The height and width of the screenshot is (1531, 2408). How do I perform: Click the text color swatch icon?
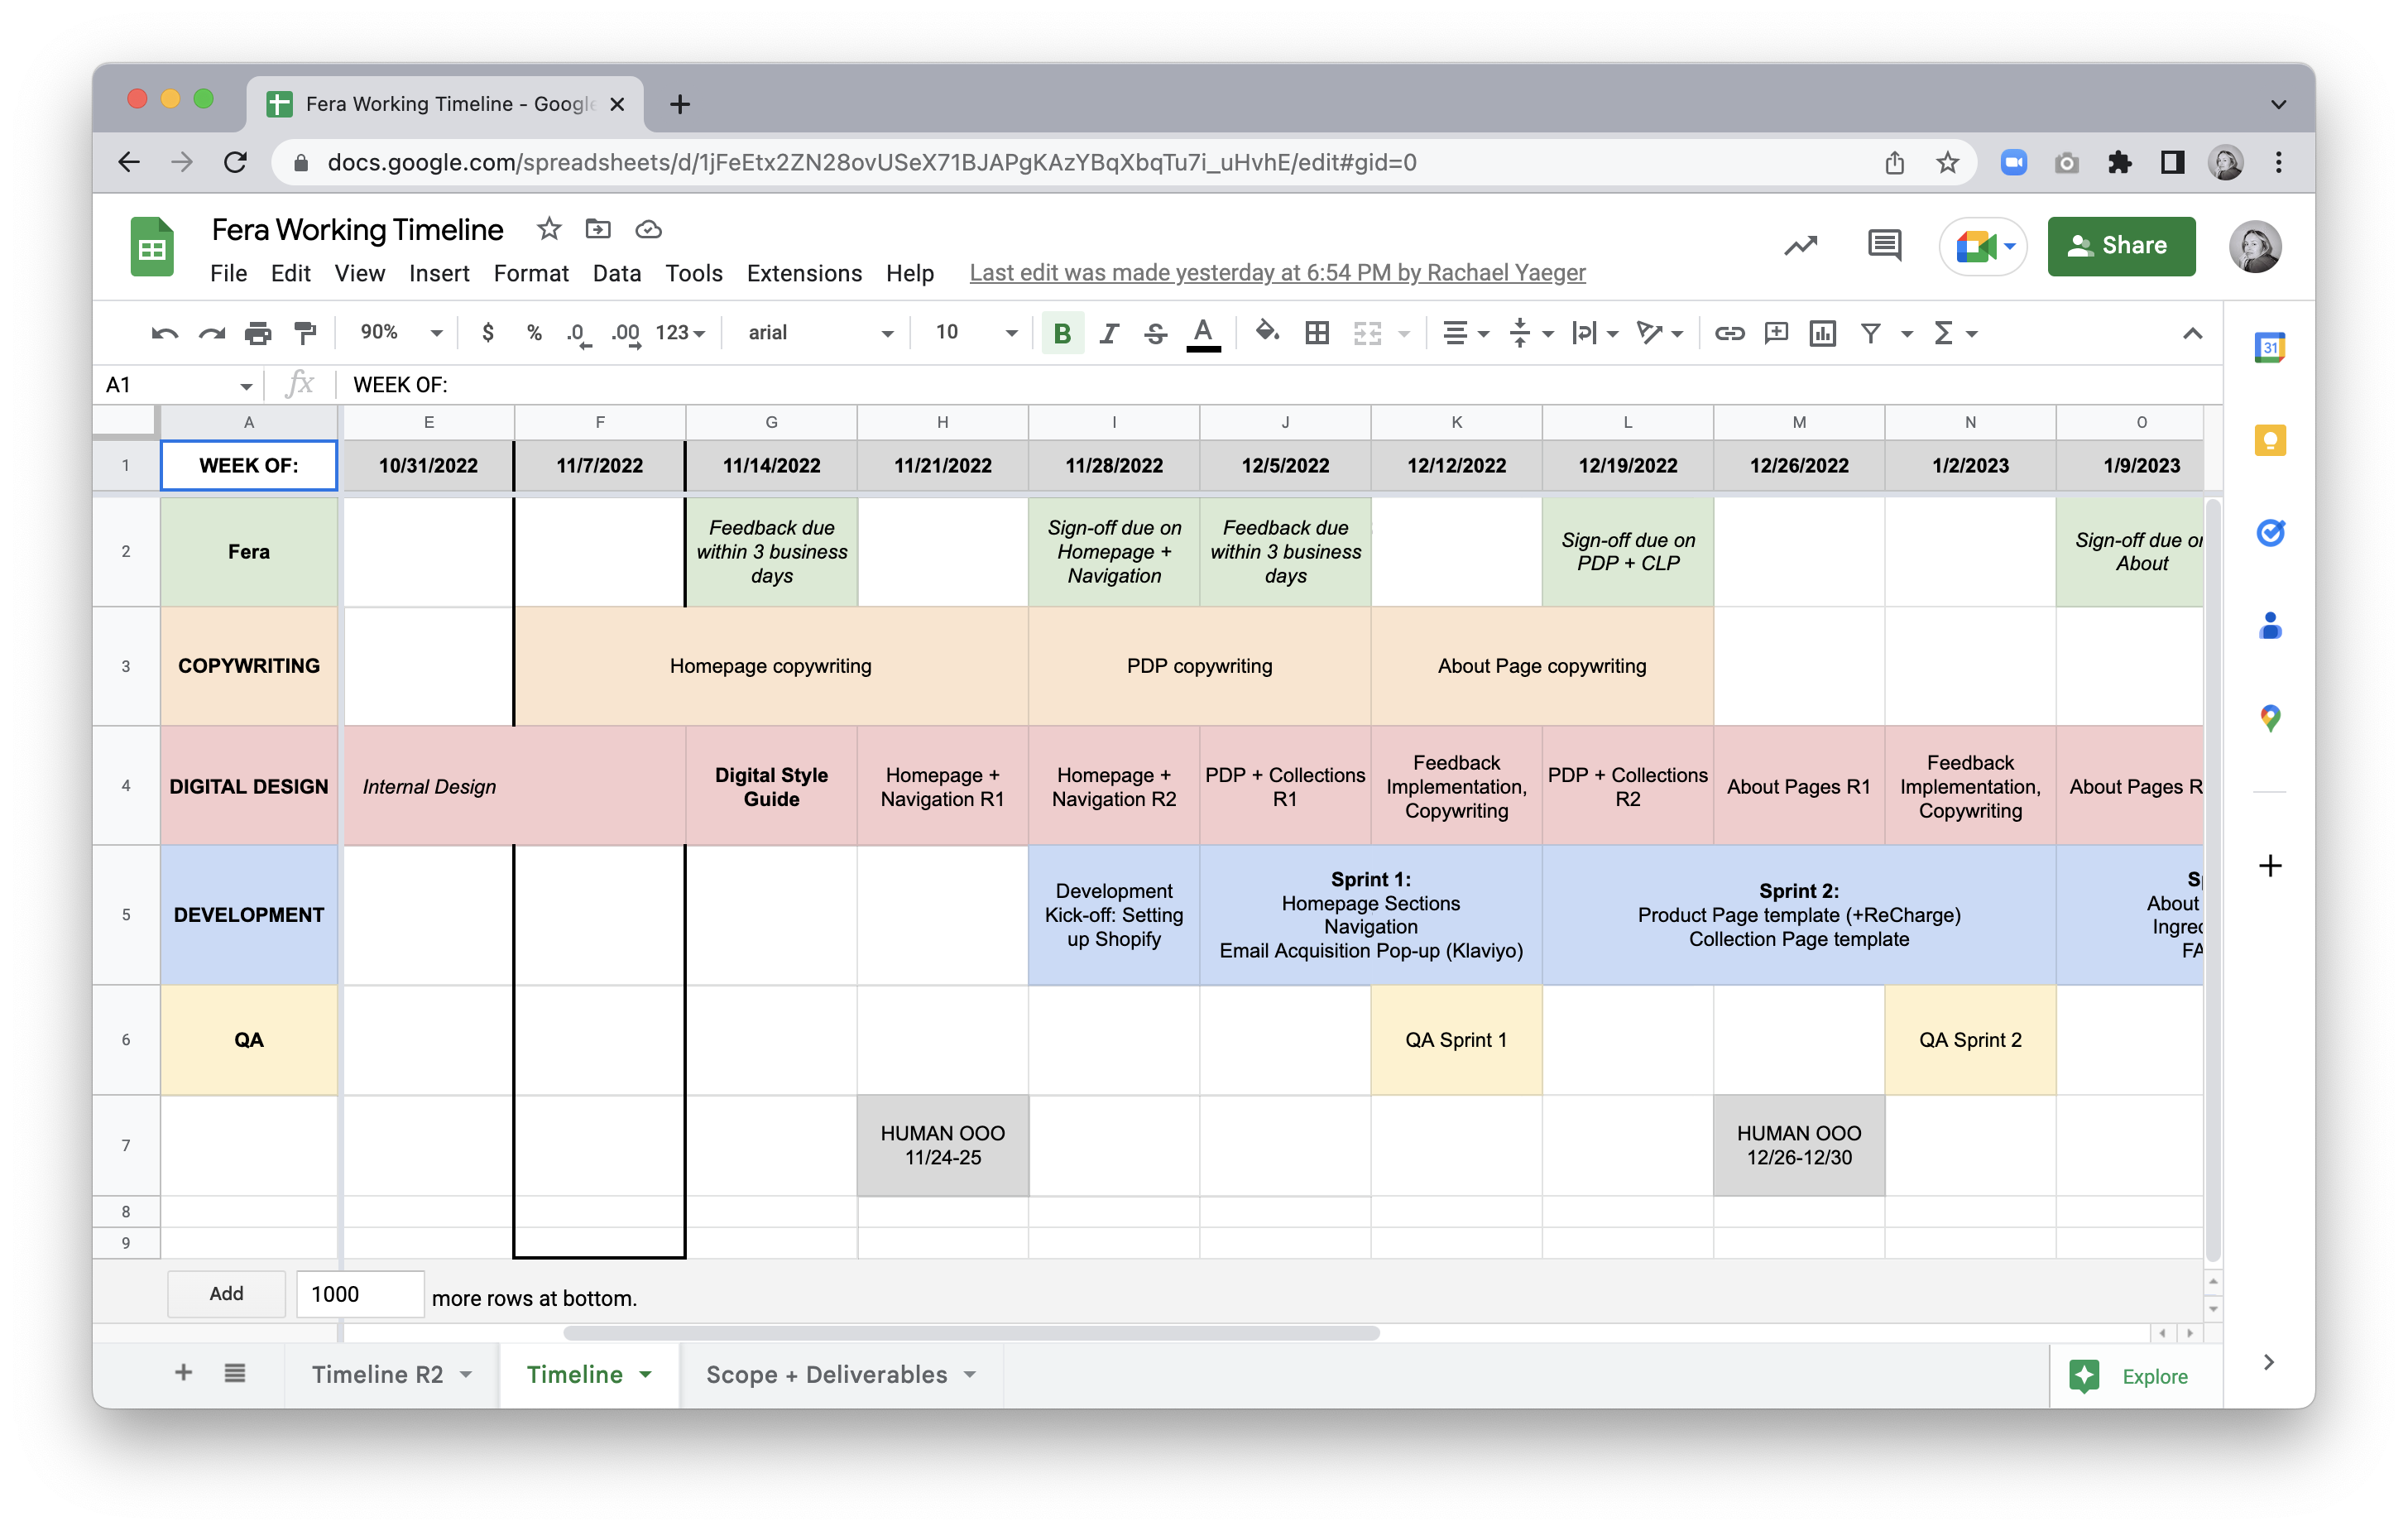tap(1203, 333)
